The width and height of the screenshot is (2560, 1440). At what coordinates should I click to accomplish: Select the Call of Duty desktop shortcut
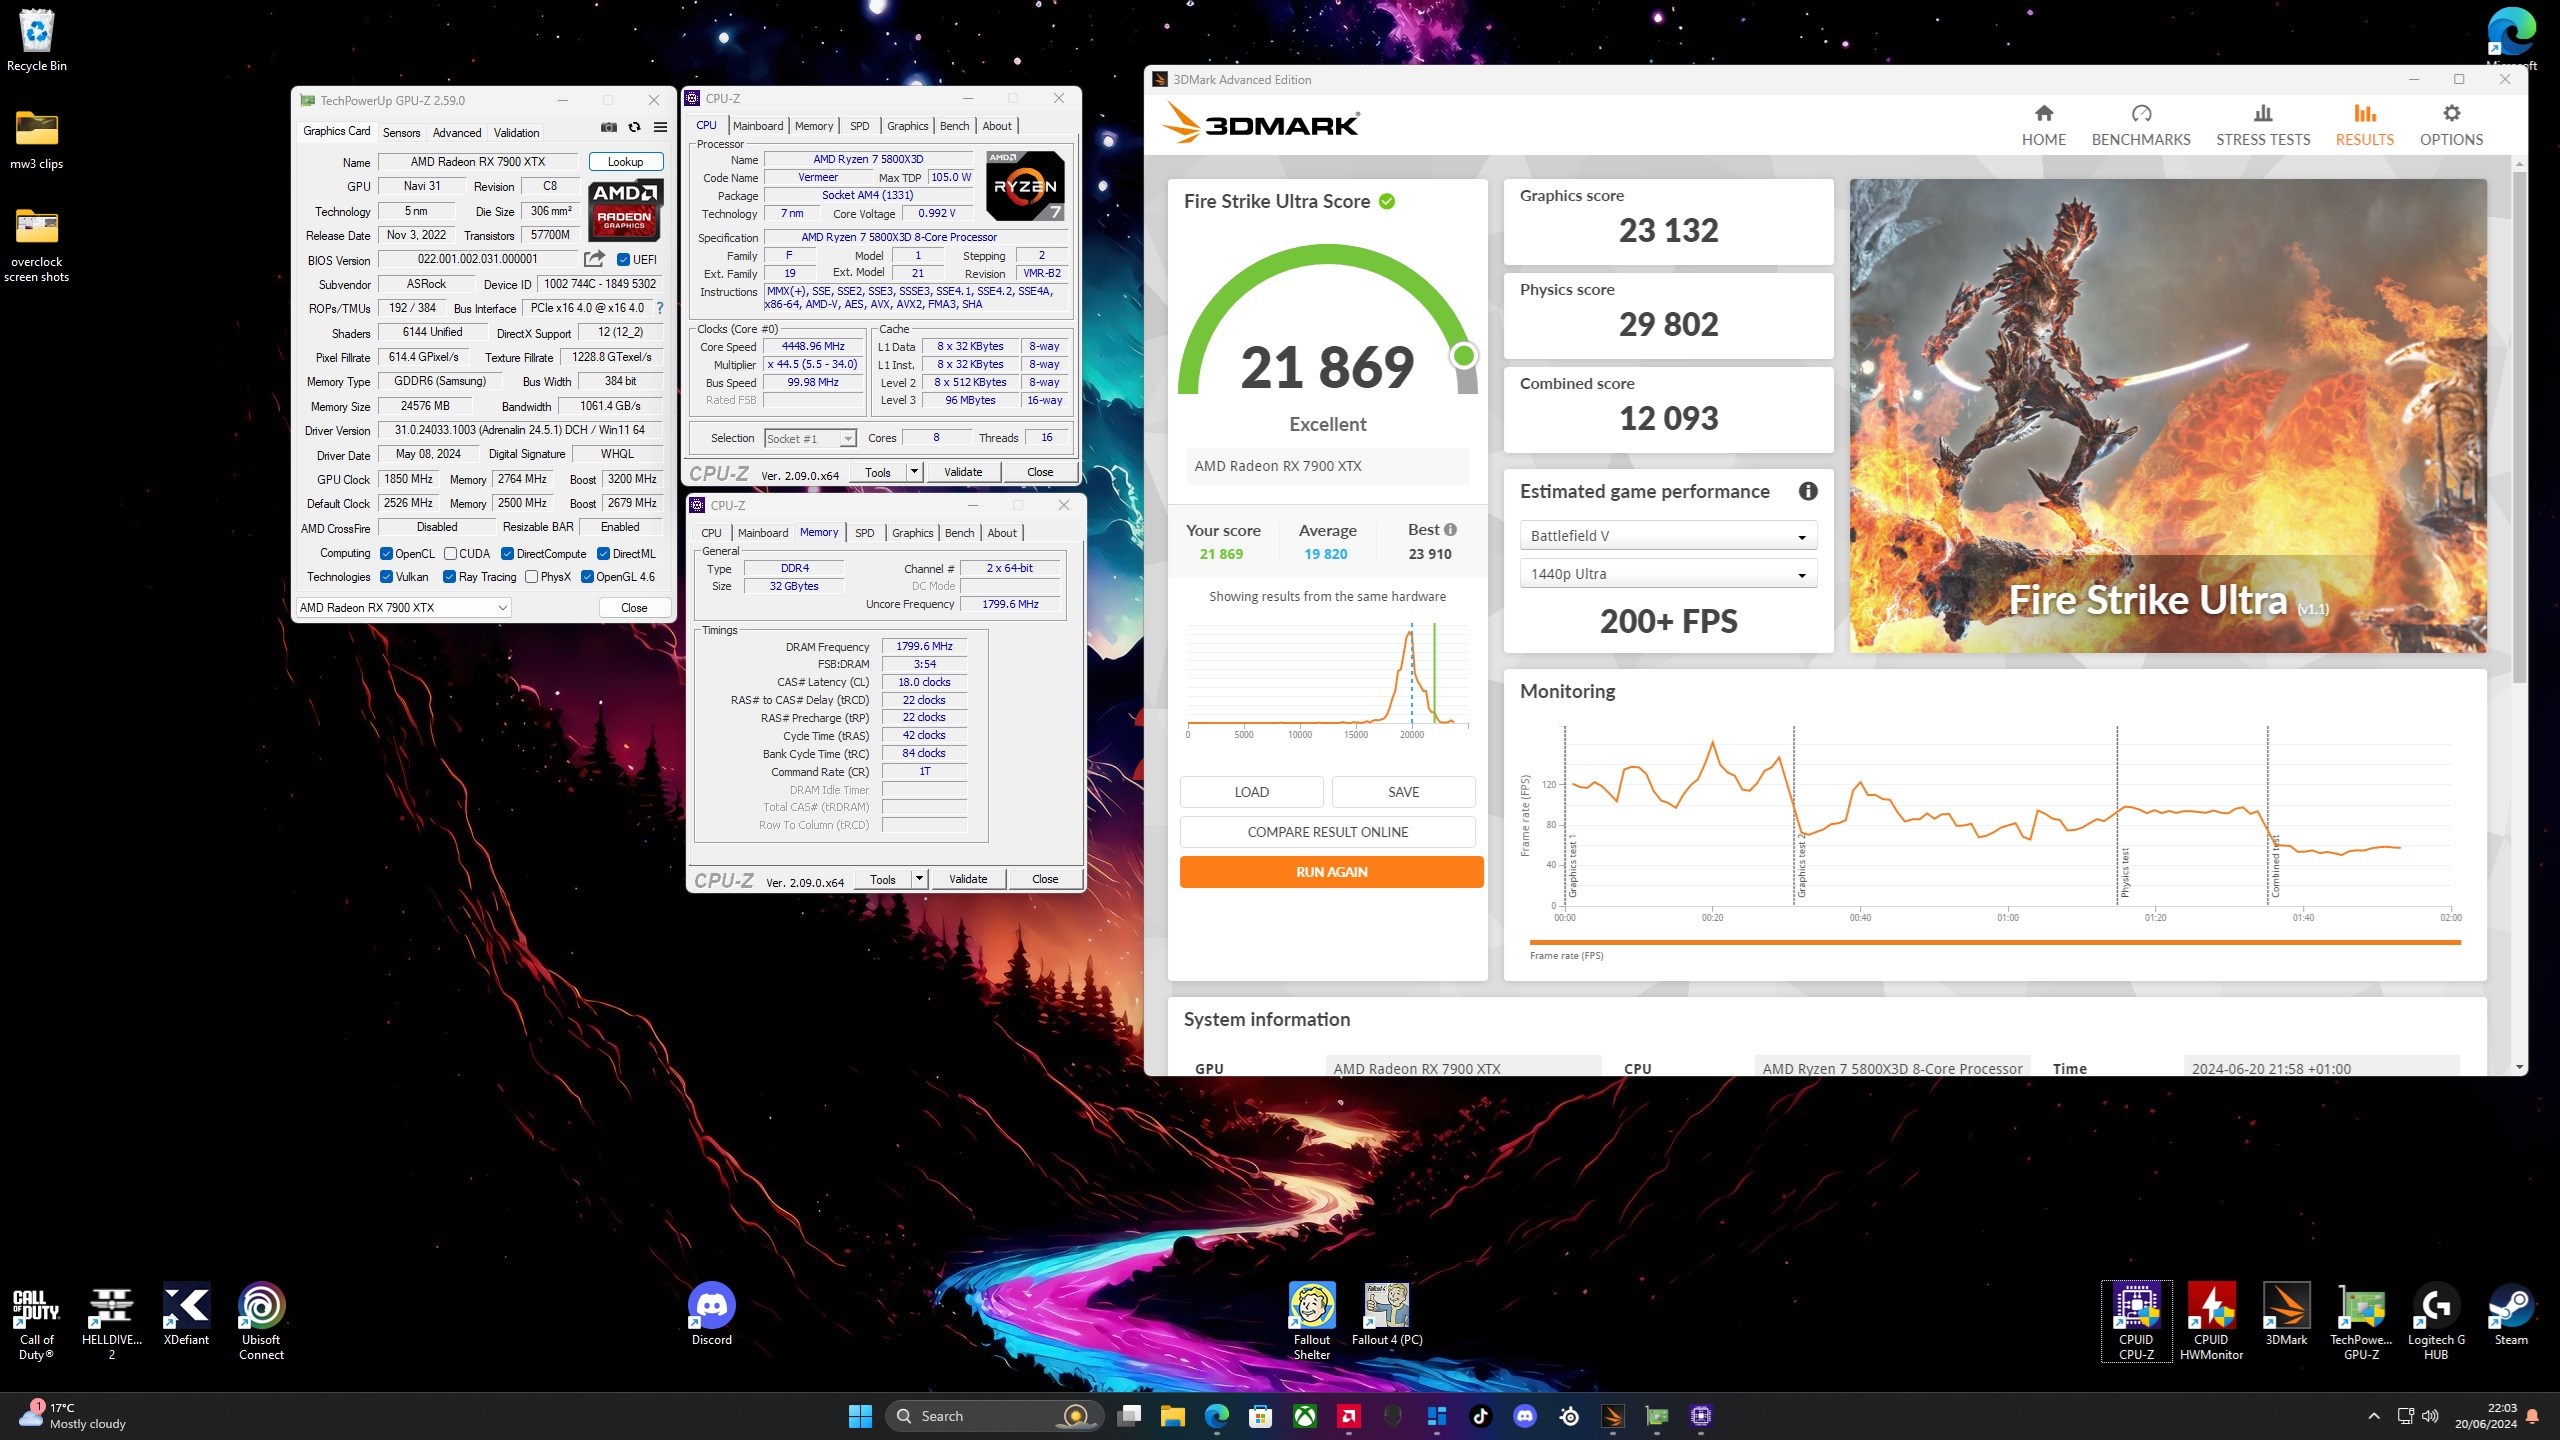coord(36,1322)
